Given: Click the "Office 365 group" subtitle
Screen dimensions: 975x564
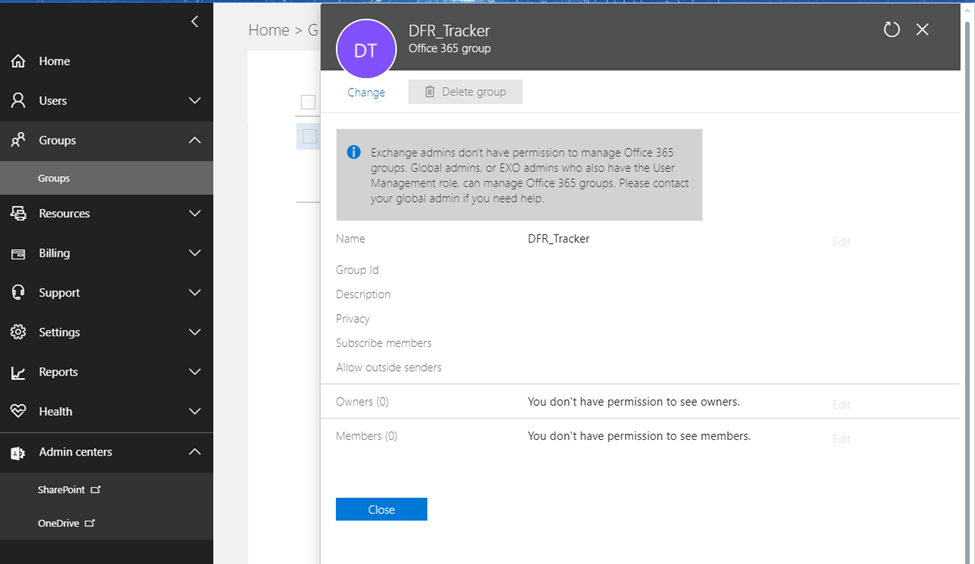Looking at the screenshot, I should tap(450, 49).
